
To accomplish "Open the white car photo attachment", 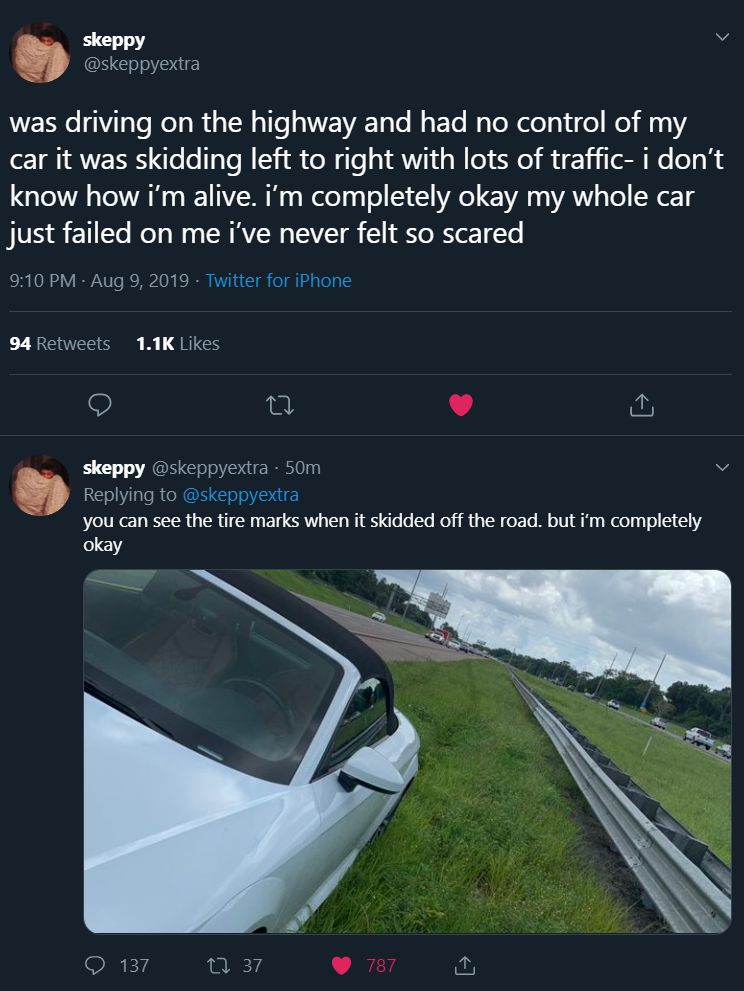I will [407, 751].
